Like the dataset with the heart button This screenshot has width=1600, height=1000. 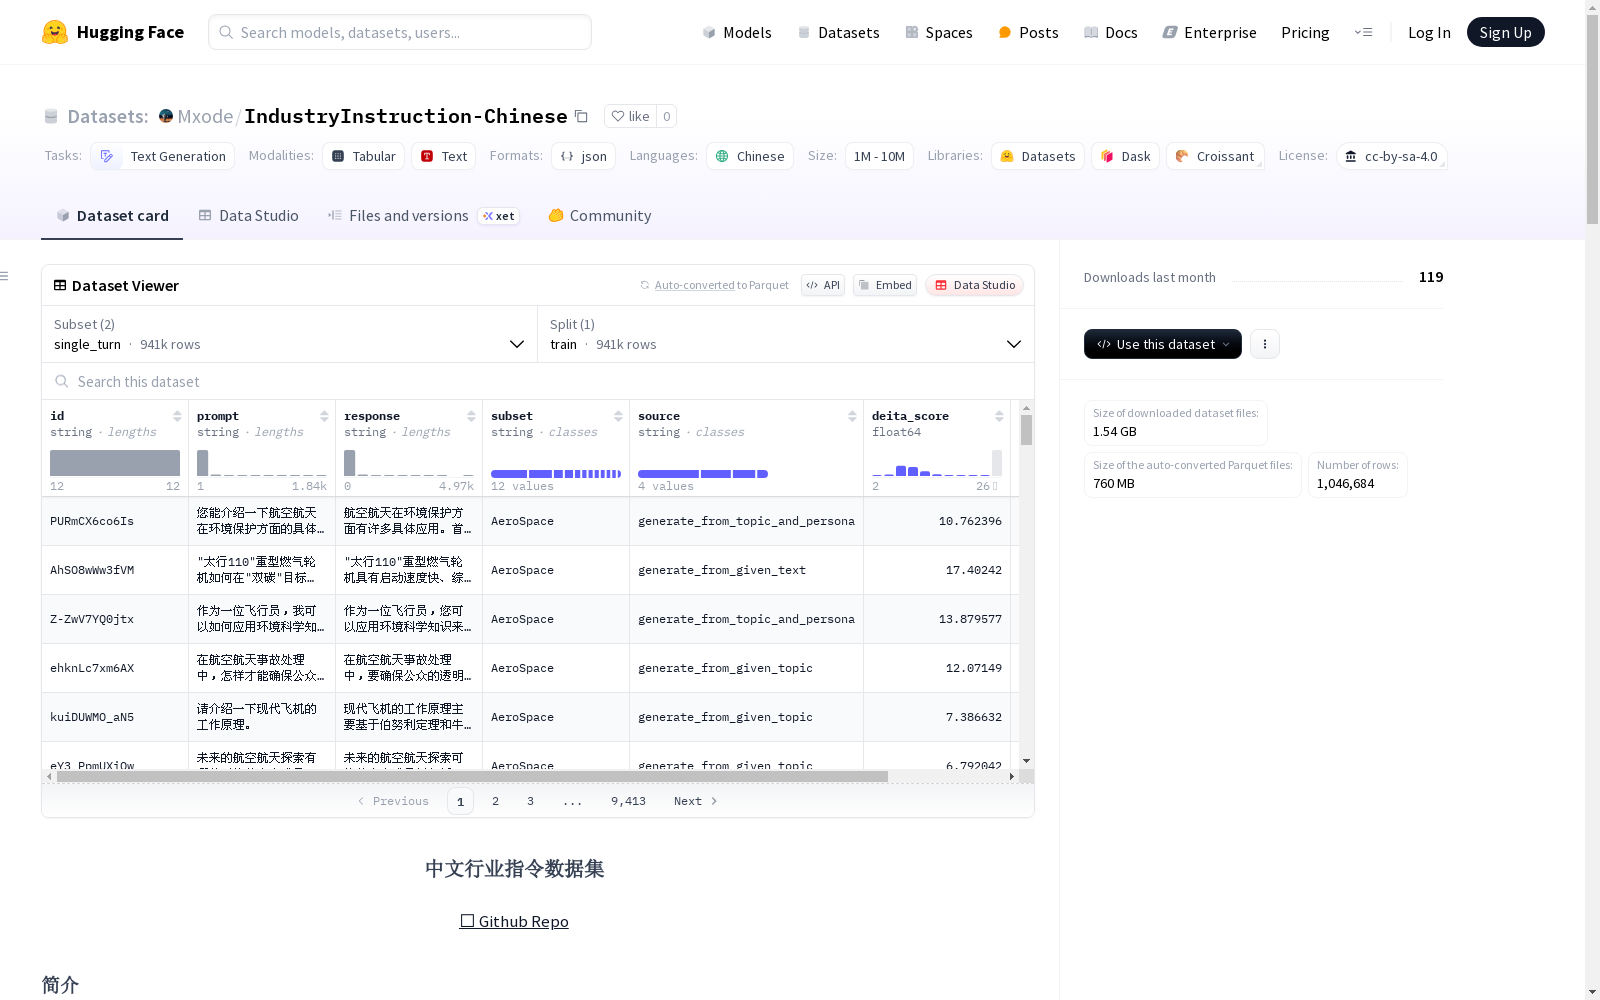(x=630, y=116)
